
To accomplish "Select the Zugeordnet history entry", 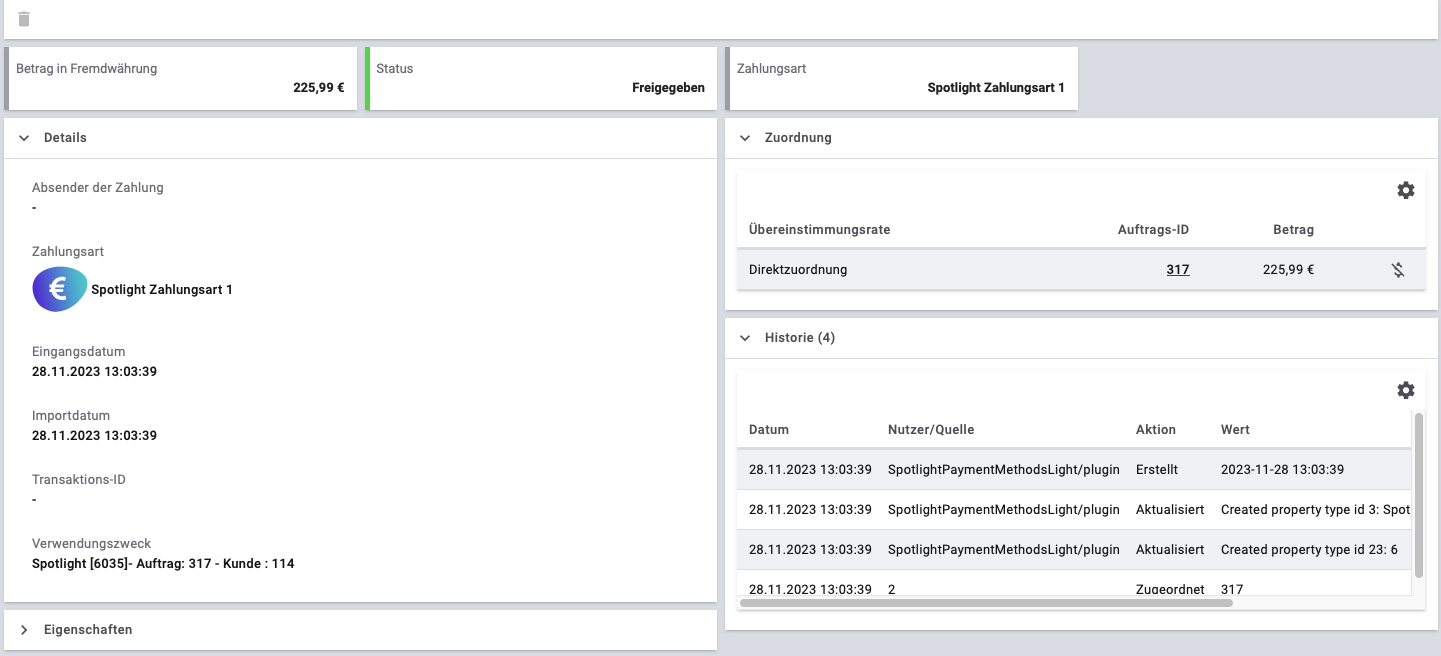I will tap(1169, 589).
